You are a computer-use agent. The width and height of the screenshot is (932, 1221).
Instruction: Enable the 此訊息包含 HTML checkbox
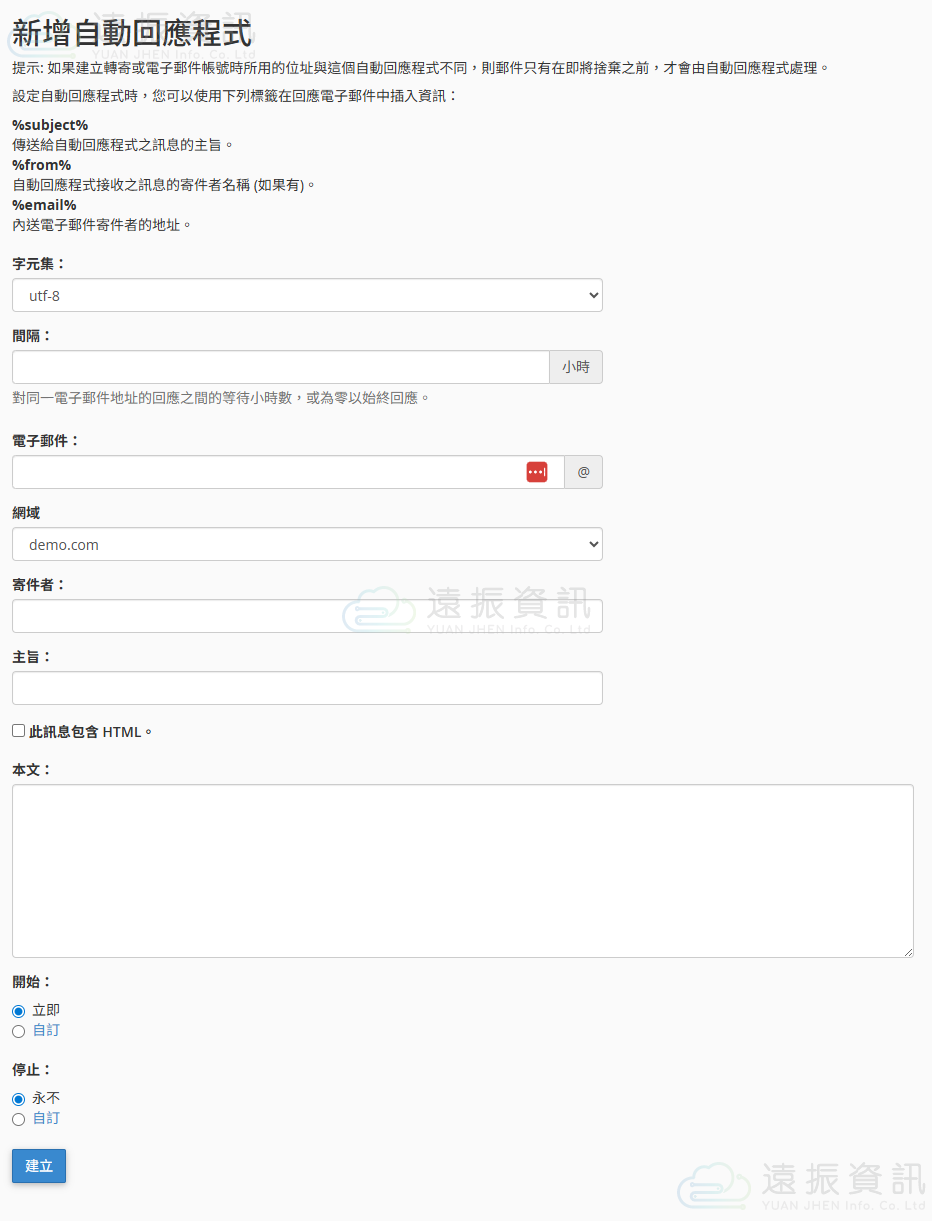click(19, 731)
